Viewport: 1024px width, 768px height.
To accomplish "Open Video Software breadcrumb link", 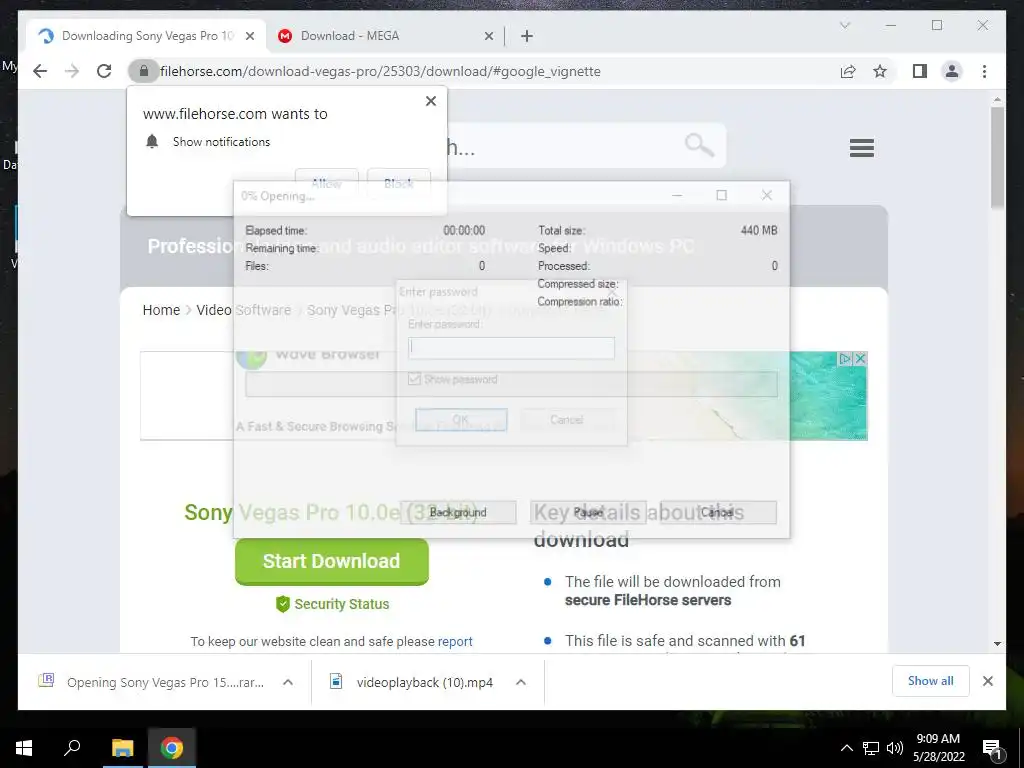I will tap(244, 310).
